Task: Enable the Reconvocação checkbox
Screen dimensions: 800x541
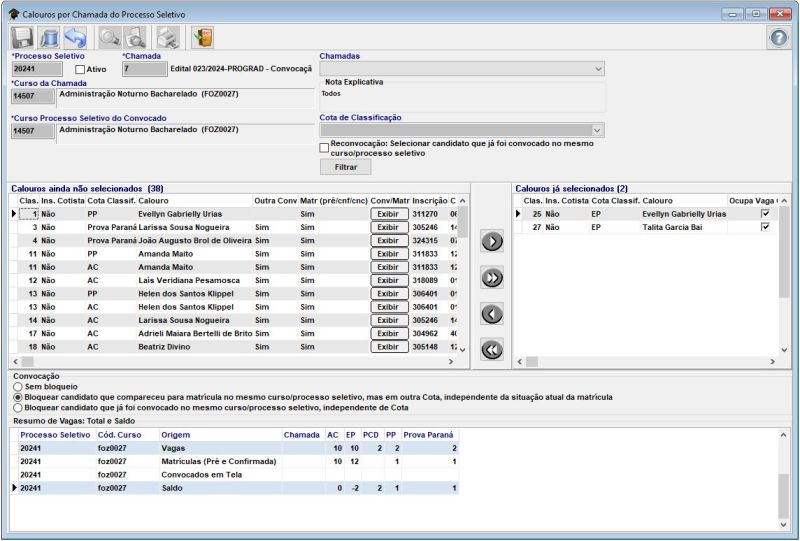Action: click(x=324, y=148)
